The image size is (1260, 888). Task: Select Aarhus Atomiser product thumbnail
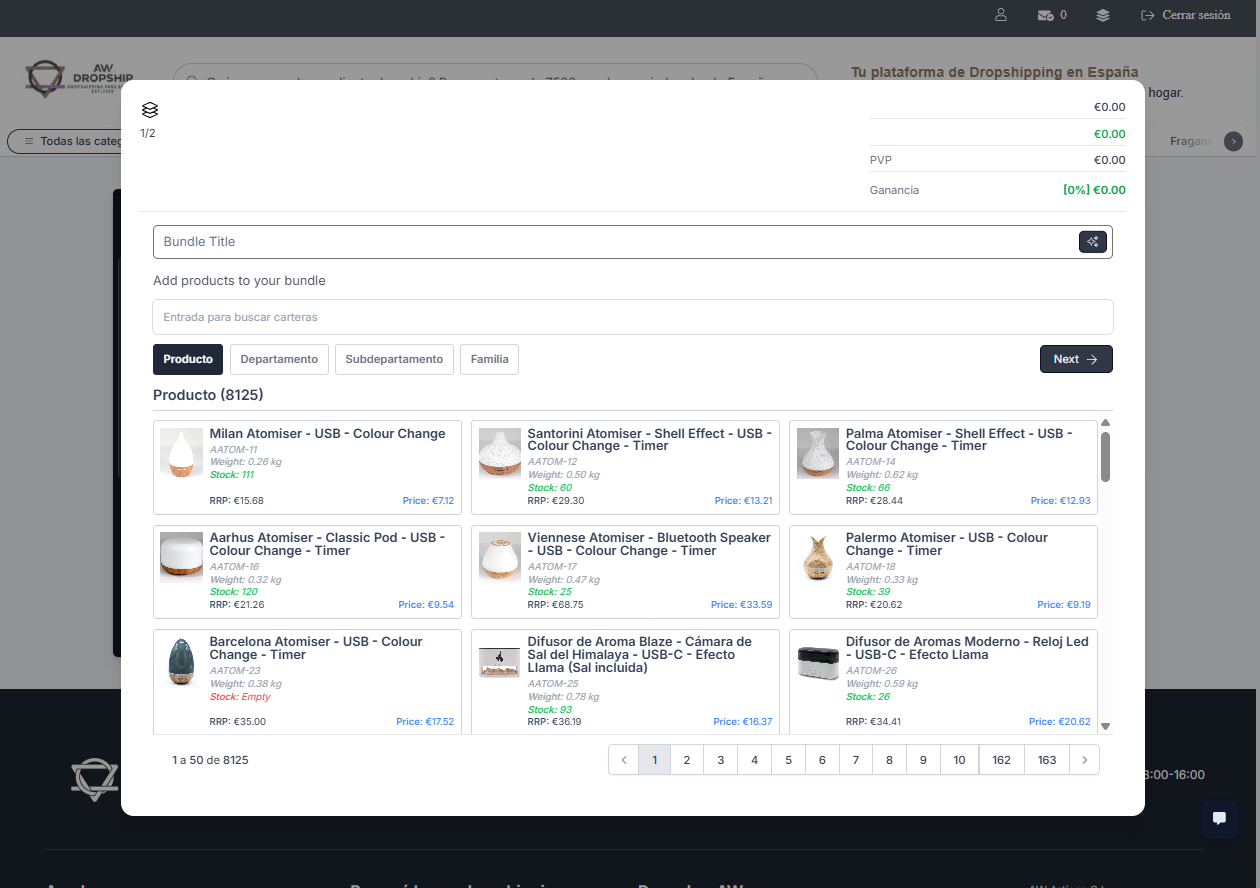coord(181,557)
